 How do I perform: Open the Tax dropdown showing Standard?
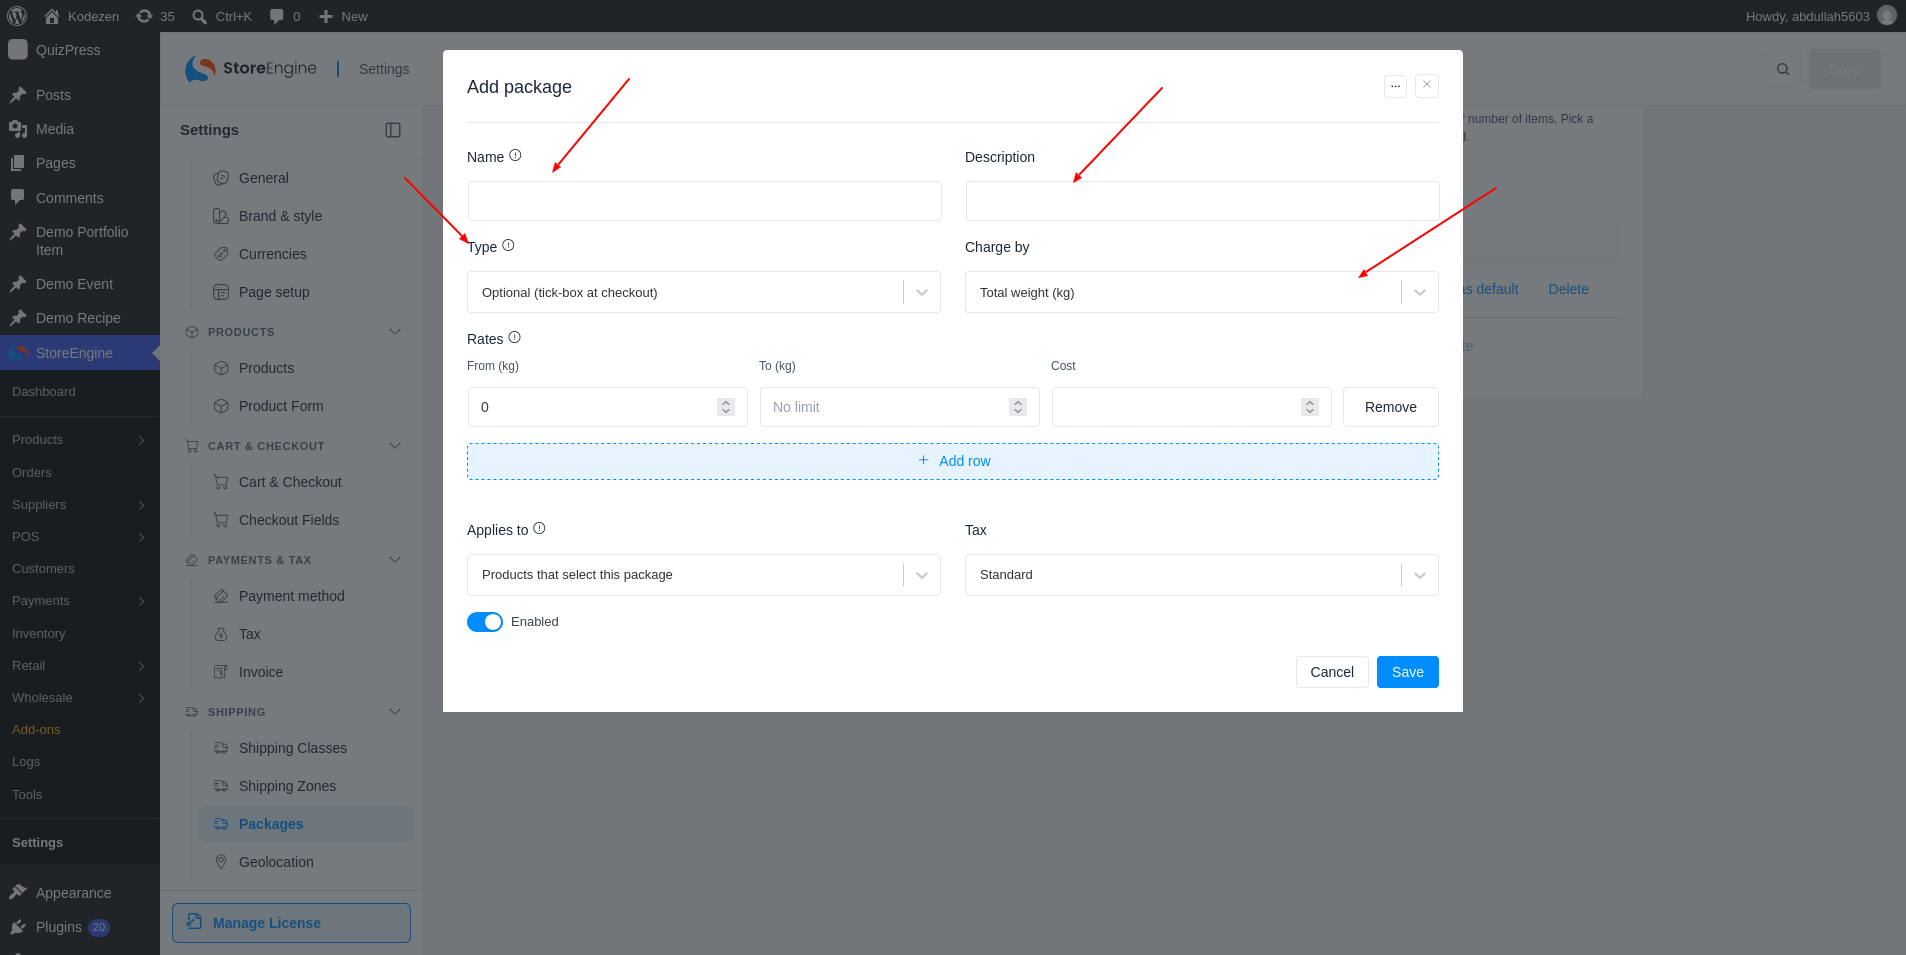click(1202, 575)
